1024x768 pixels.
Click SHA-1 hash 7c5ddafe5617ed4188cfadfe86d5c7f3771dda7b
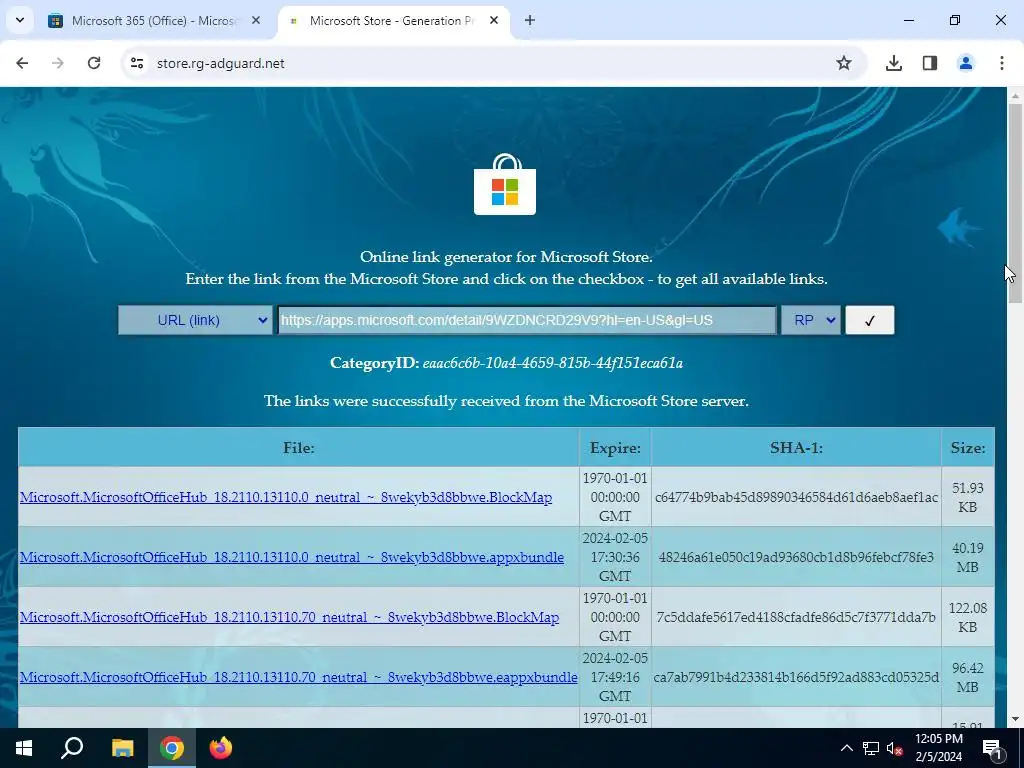(796, 617)
